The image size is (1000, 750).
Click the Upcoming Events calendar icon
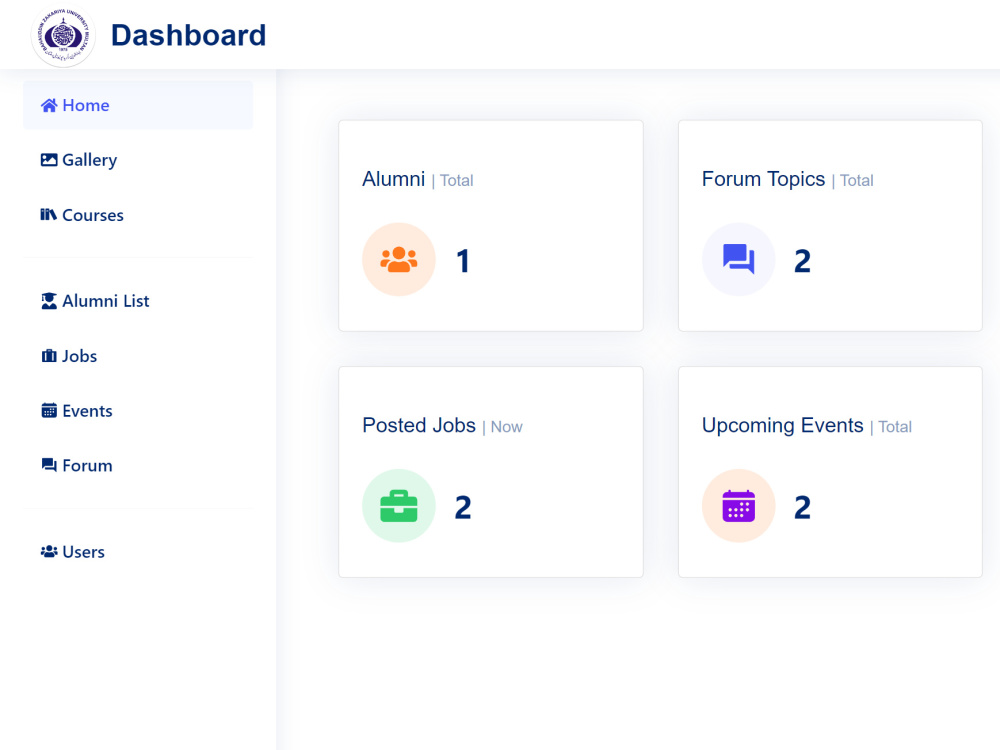738,505
